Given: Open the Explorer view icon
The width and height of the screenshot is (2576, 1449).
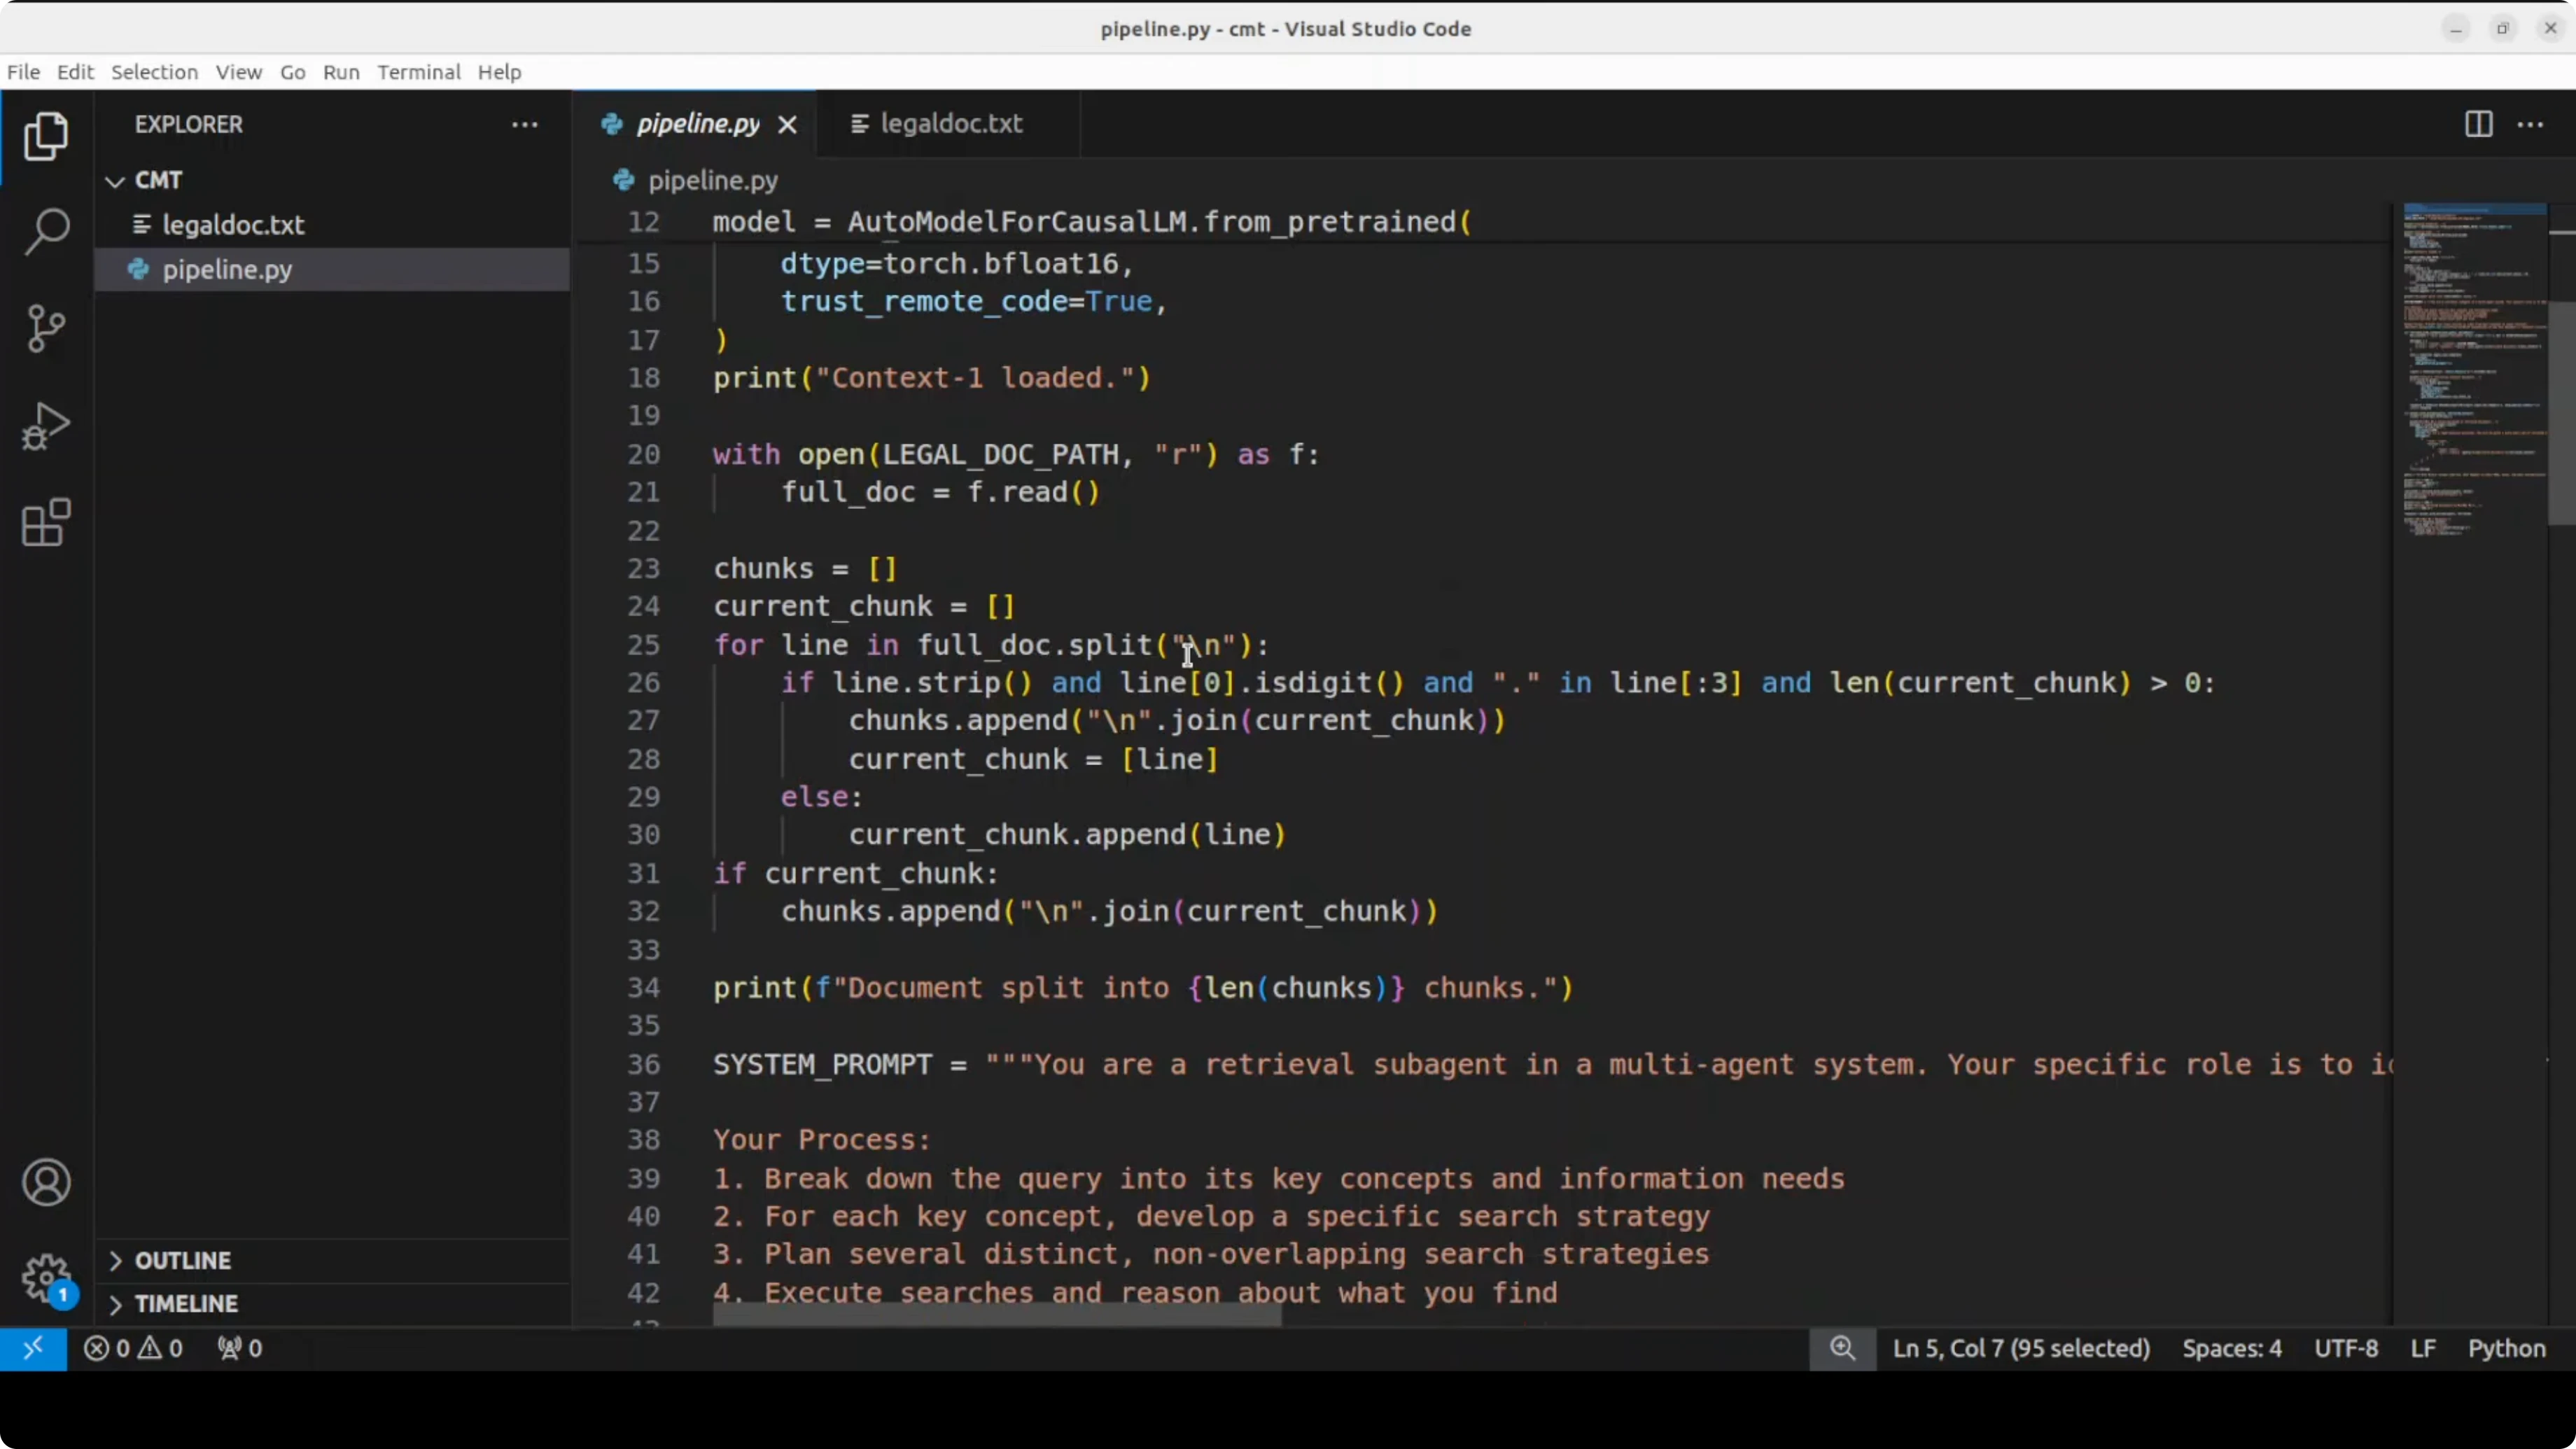Looking at the screenshot, I should click(46, 136).
